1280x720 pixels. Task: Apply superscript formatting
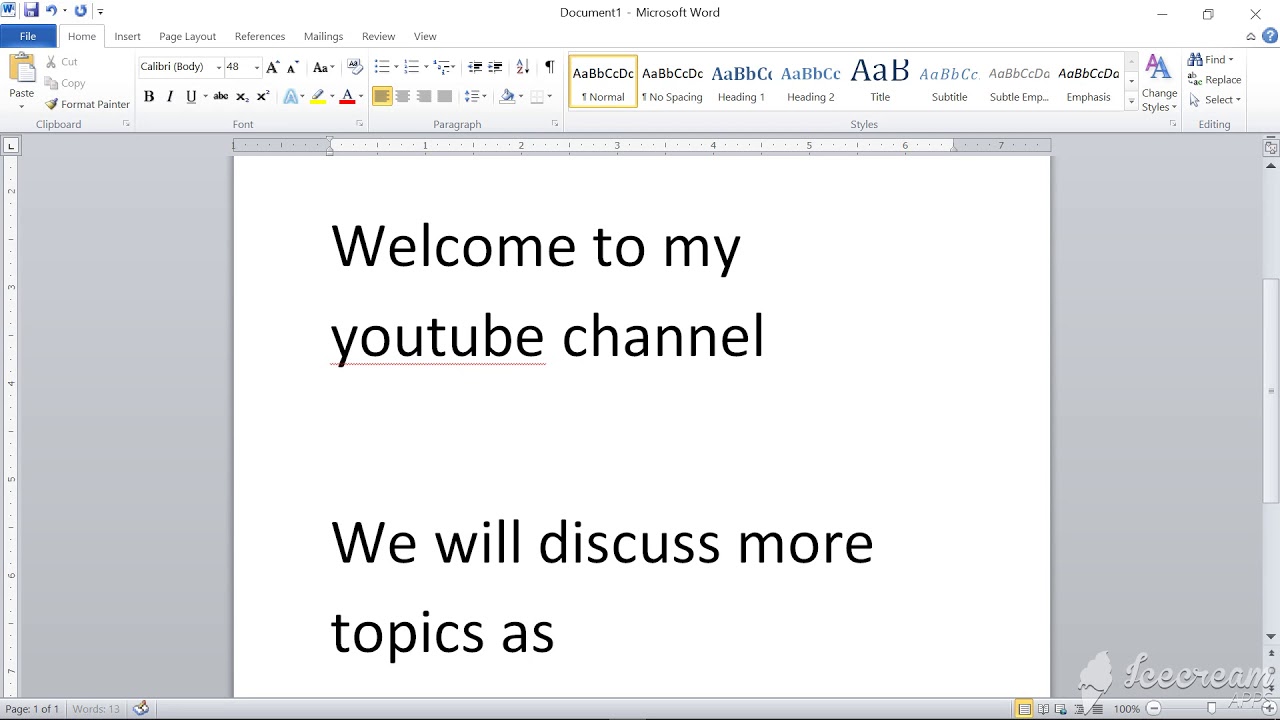click(x=263, y=97)
